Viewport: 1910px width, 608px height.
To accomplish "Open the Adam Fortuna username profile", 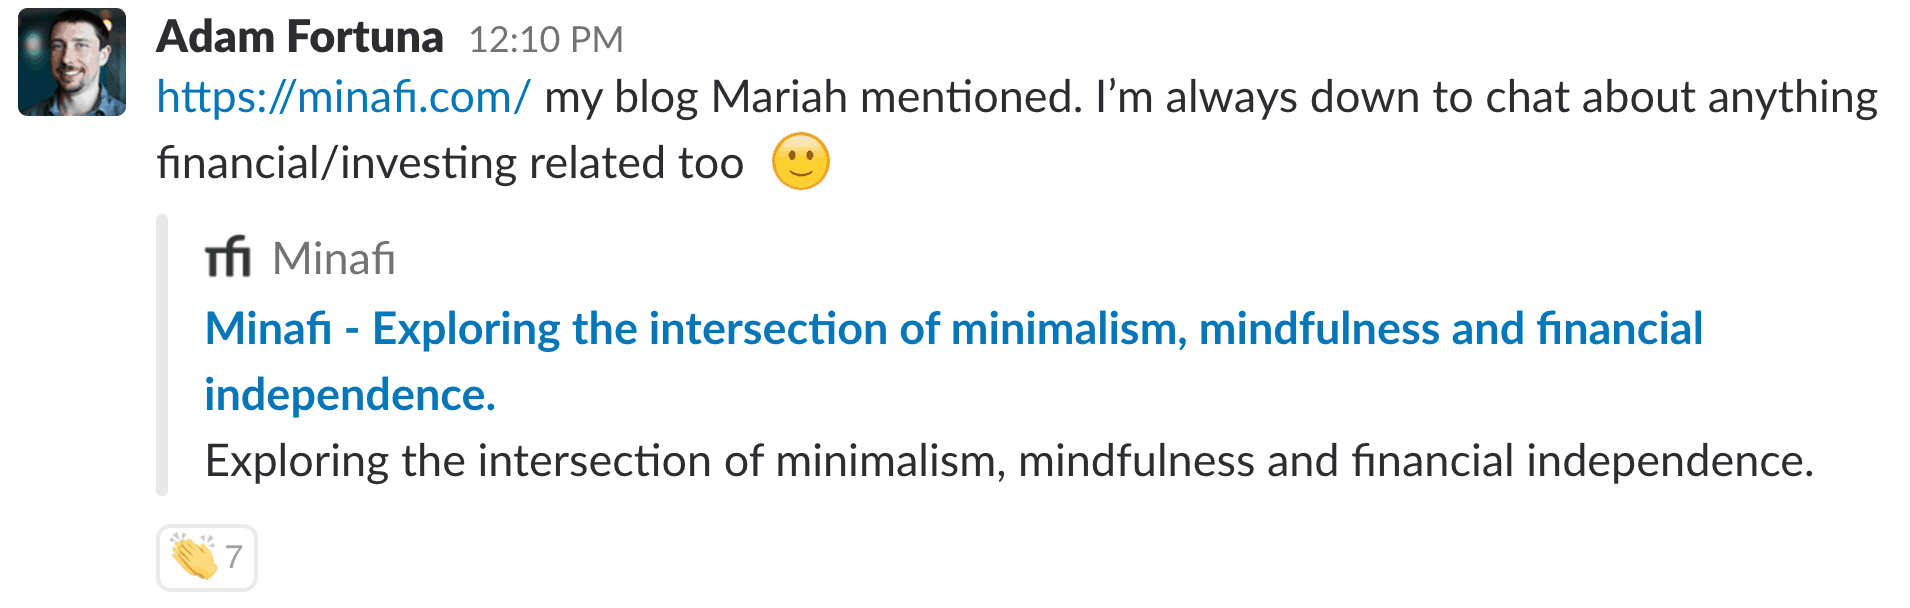I will [x=299, y=38].
